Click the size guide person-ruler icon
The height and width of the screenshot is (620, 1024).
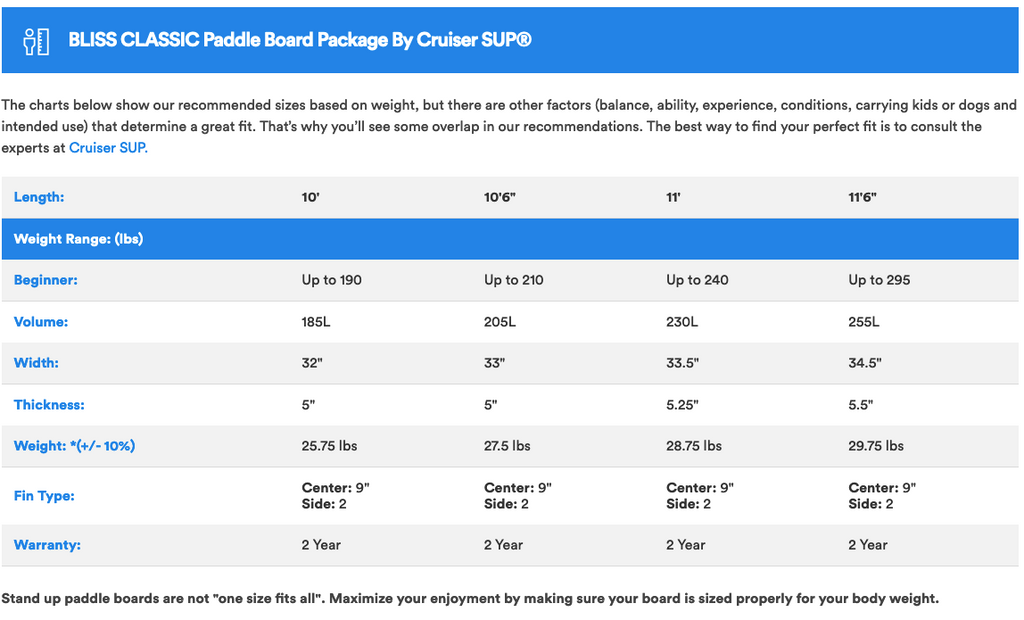tap(36, 41)
